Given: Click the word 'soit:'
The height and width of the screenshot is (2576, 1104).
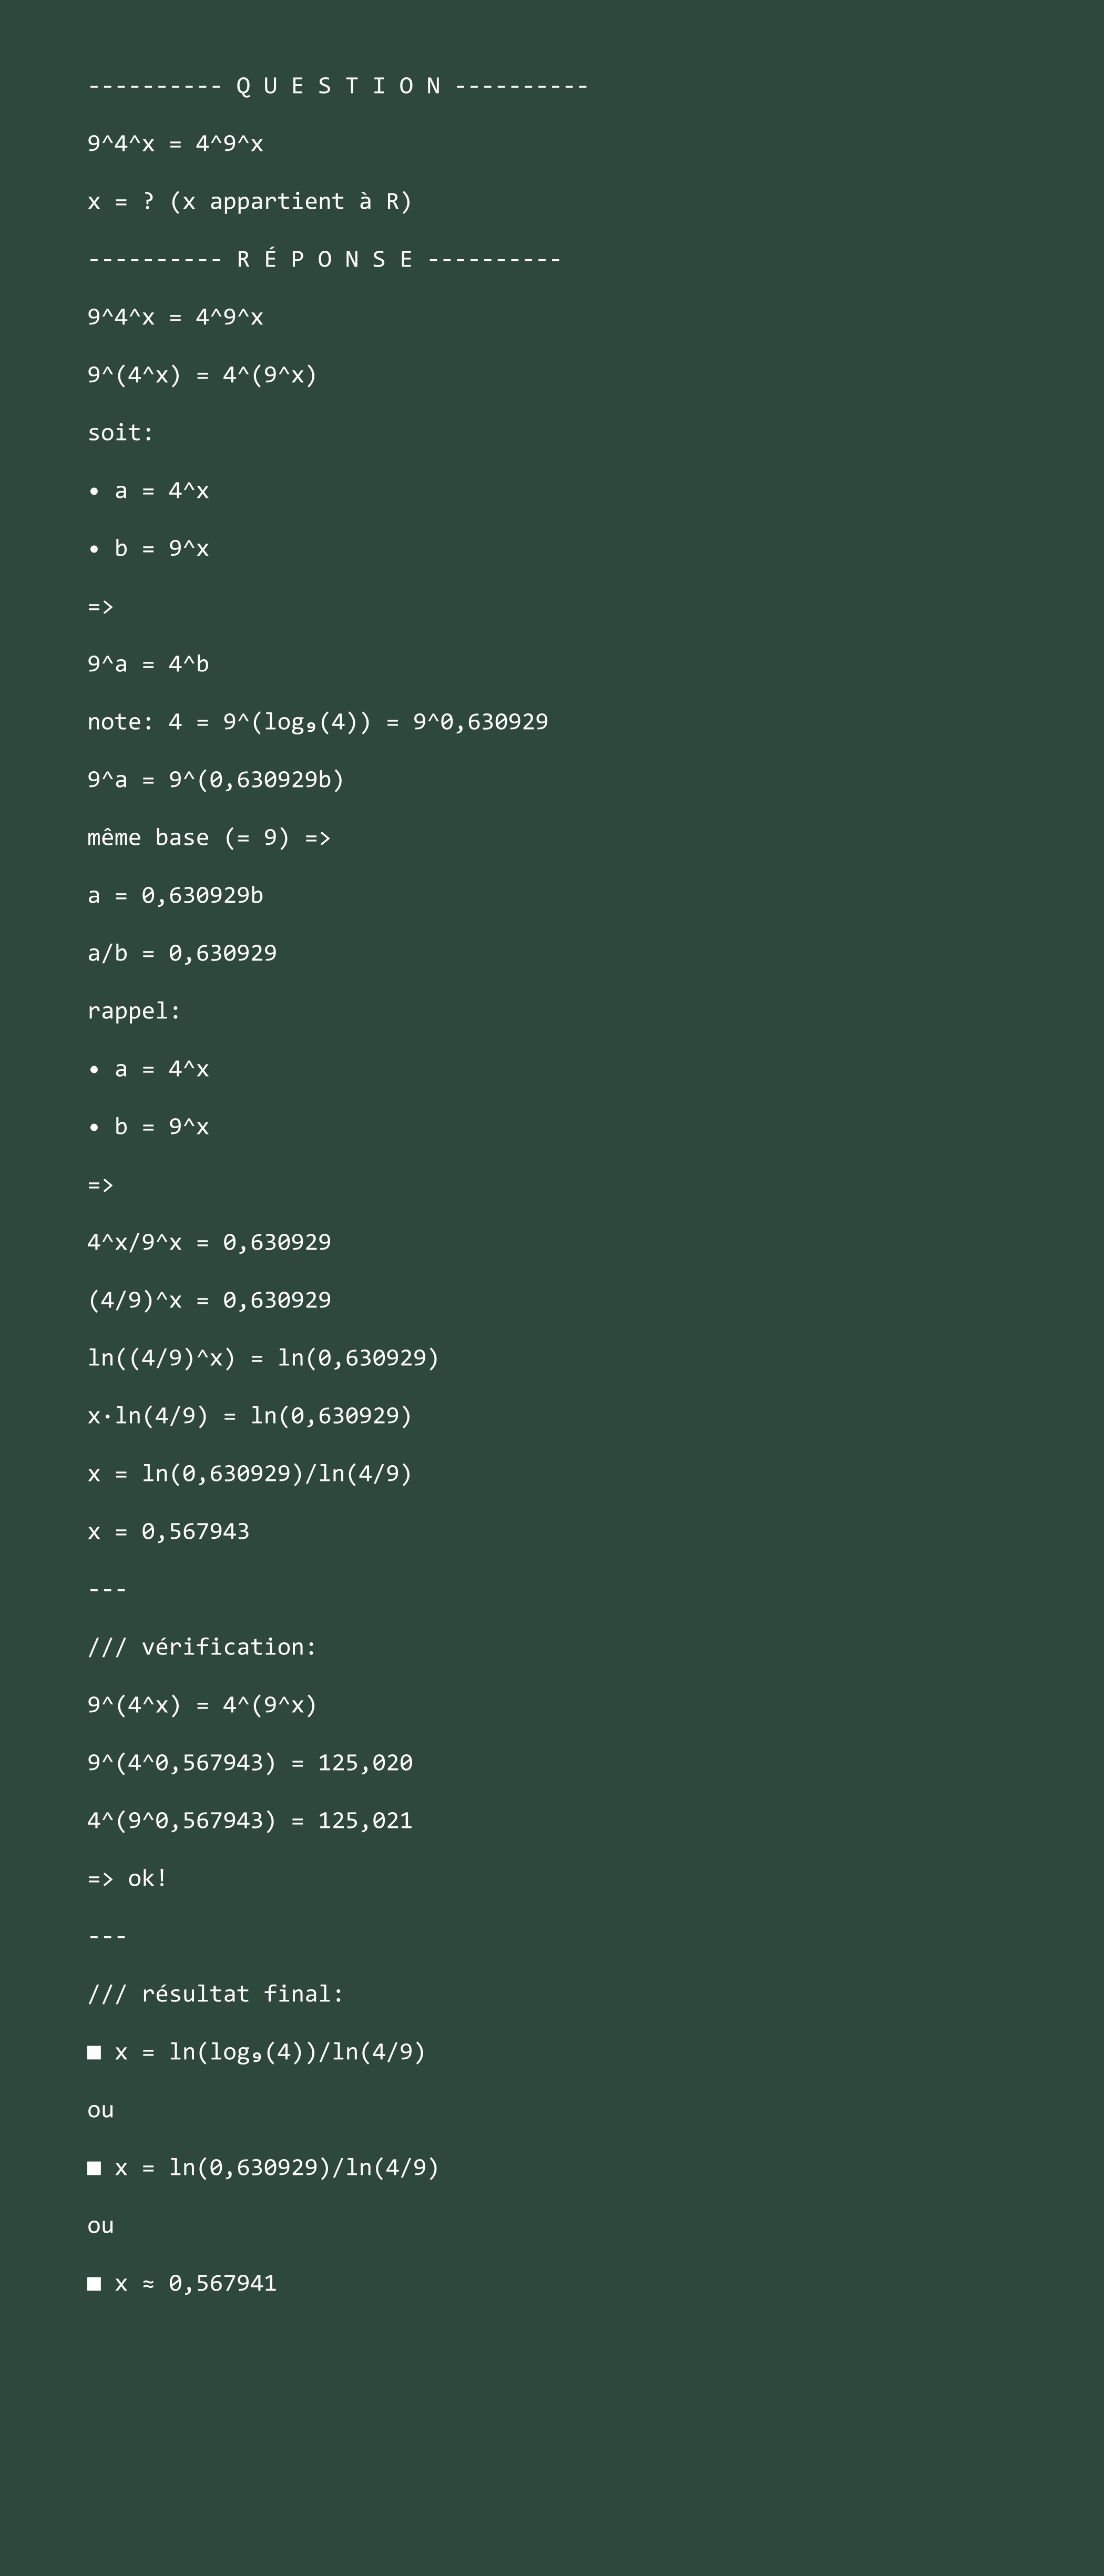Looking at the screenshot, I should click(121, 433).
